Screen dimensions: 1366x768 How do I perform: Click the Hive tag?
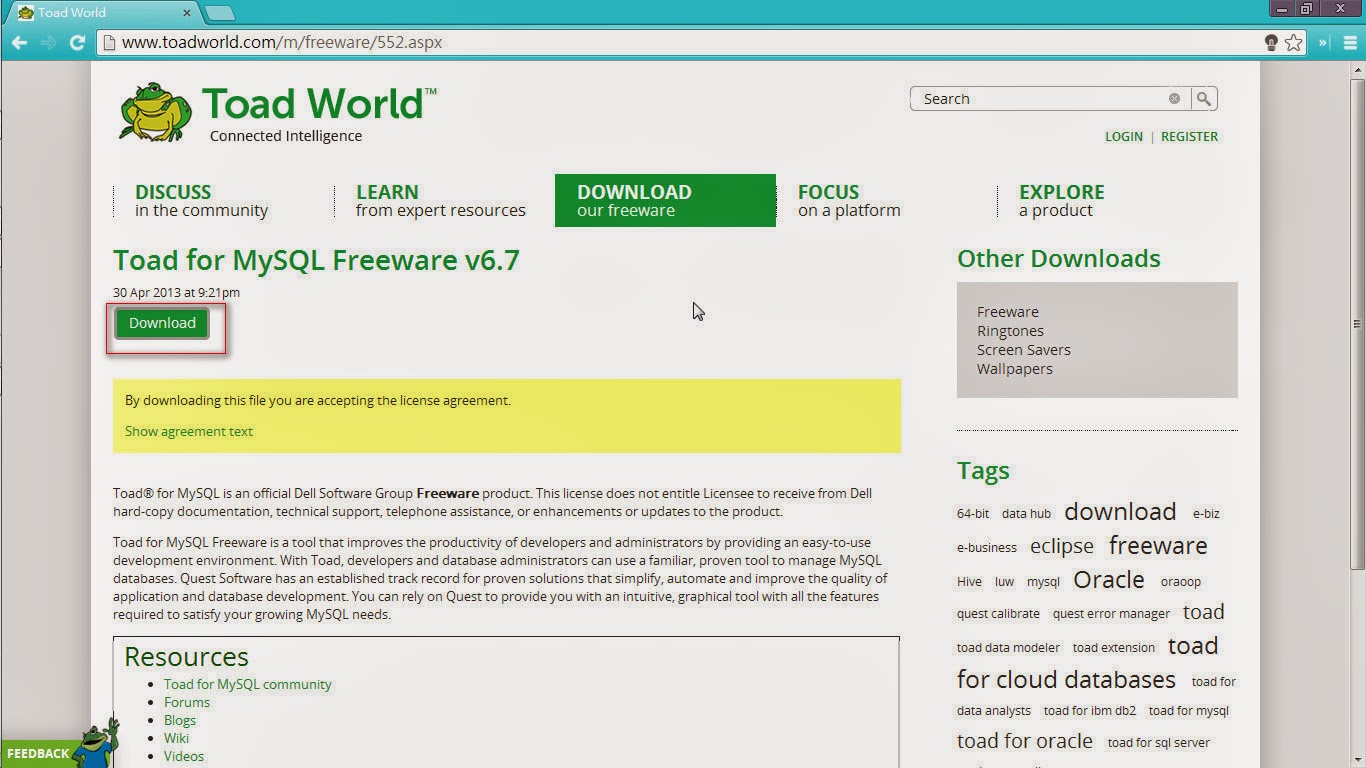point(969,582)
